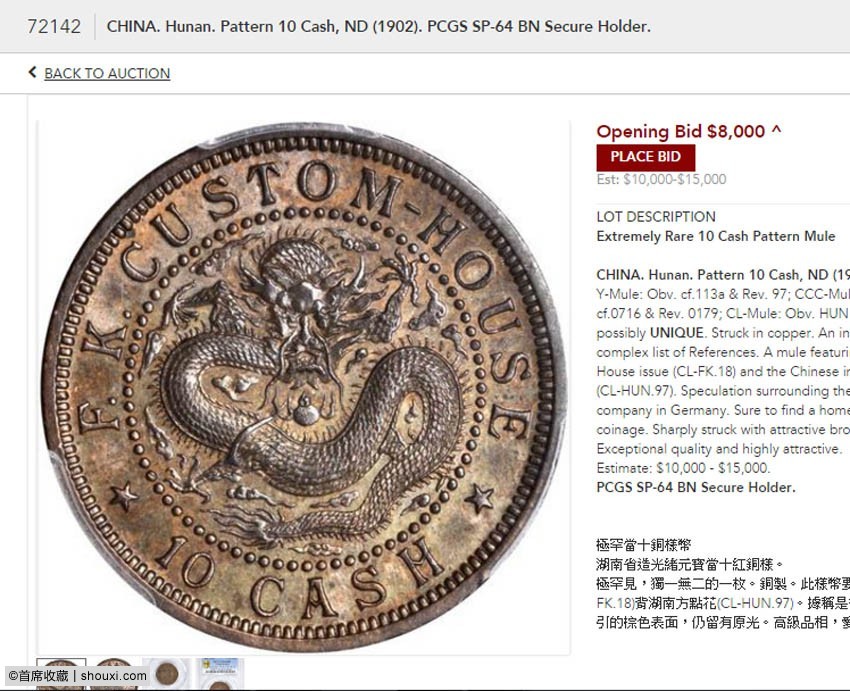Open the main coin image
Viewport: 850px width, 691px height.
click(303, 388)
